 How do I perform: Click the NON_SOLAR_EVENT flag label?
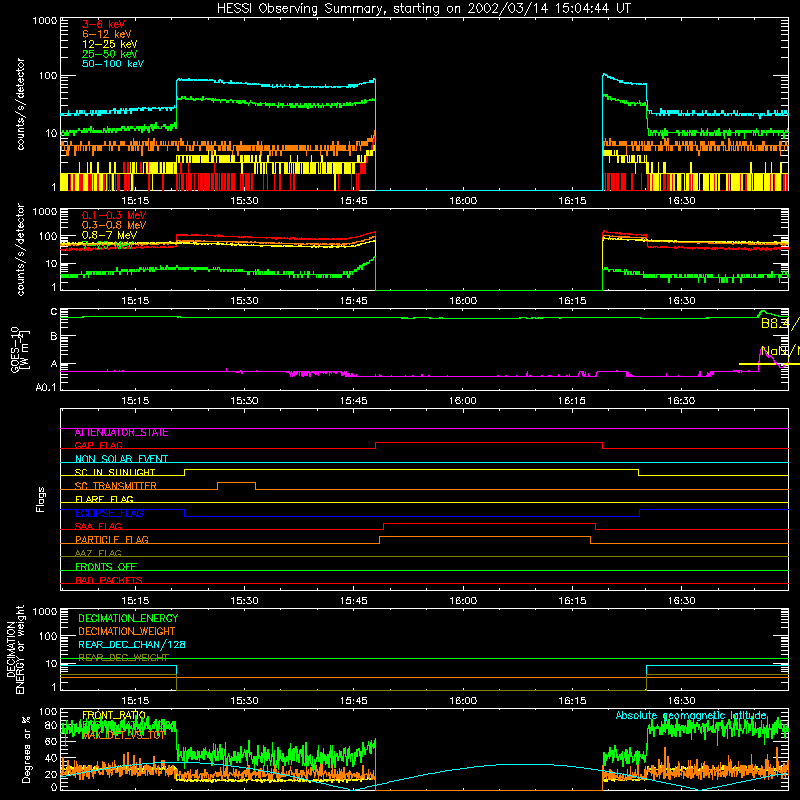click(x=121, y=459)
